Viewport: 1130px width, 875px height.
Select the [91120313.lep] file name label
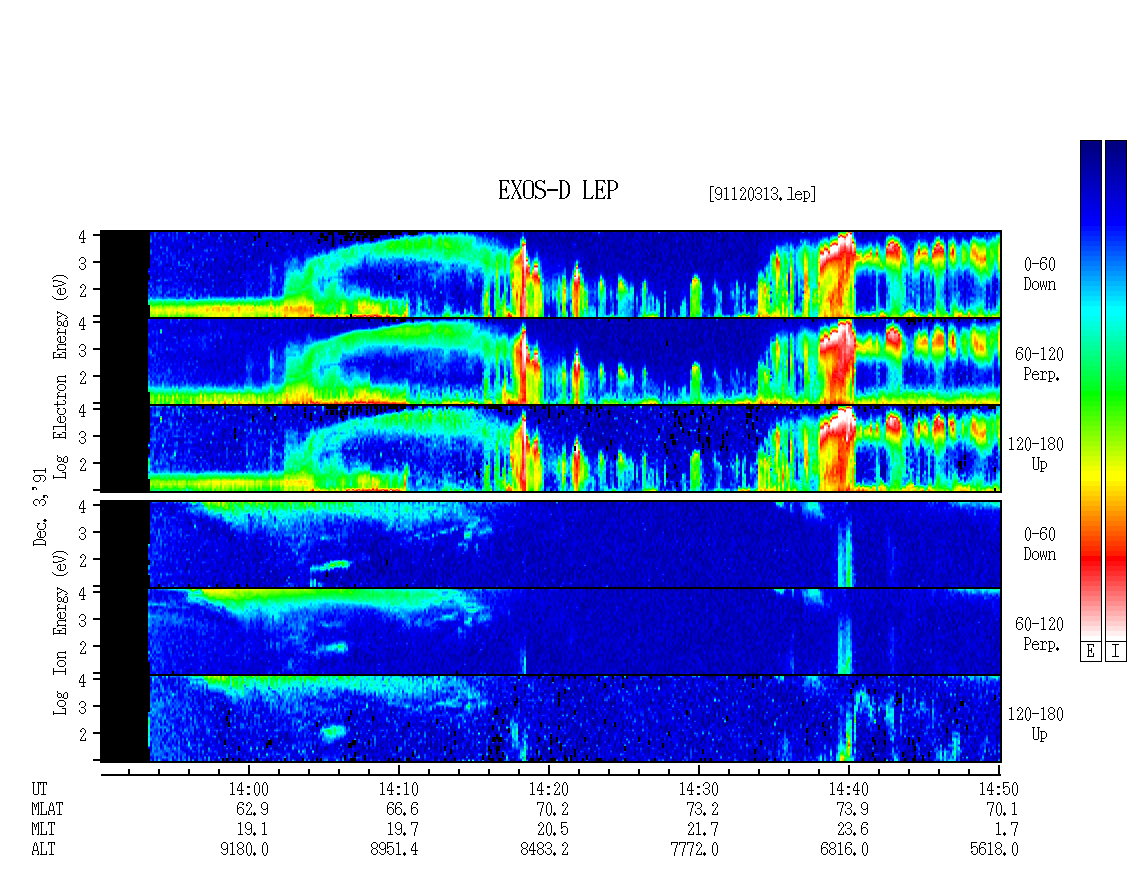pos(762,194)
